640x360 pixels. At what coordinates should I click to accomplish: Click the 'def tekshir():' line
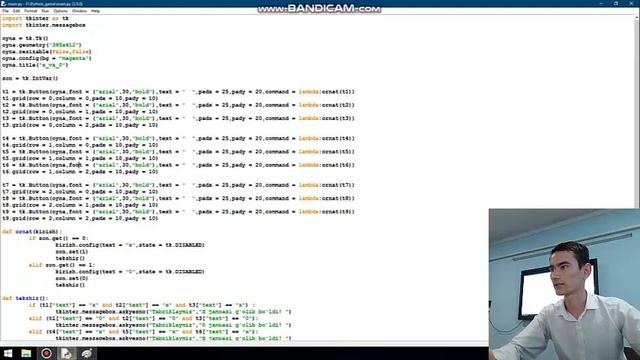coord(25,298)
